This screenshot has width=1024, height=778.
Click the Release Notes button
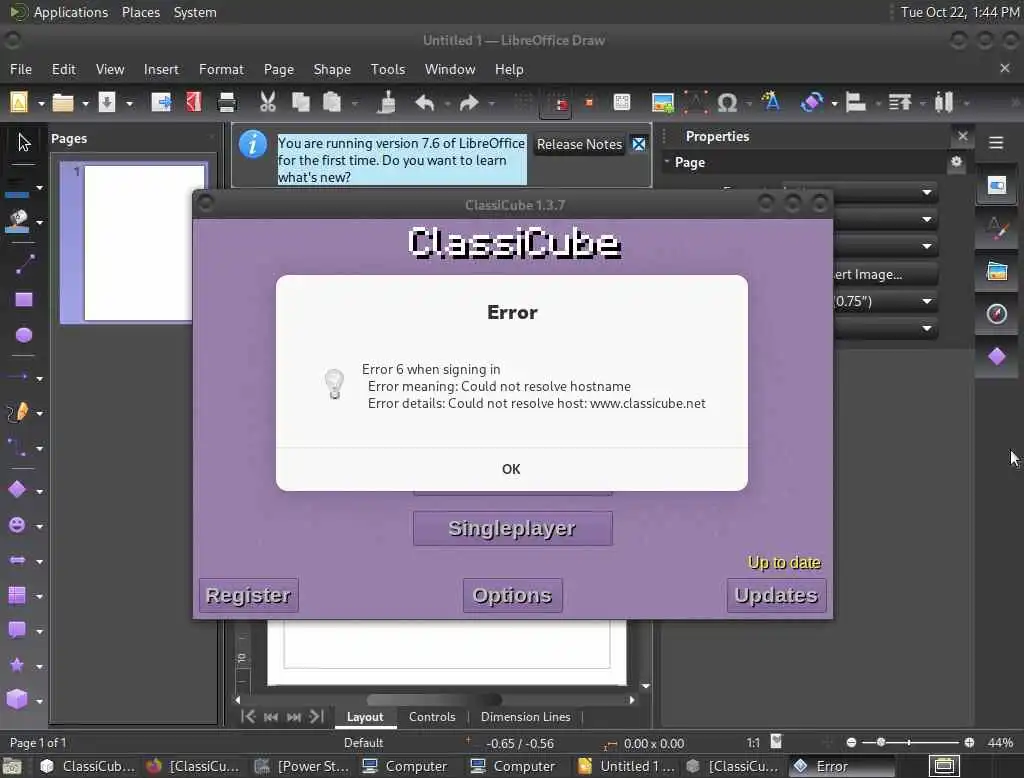pos(579,144)
